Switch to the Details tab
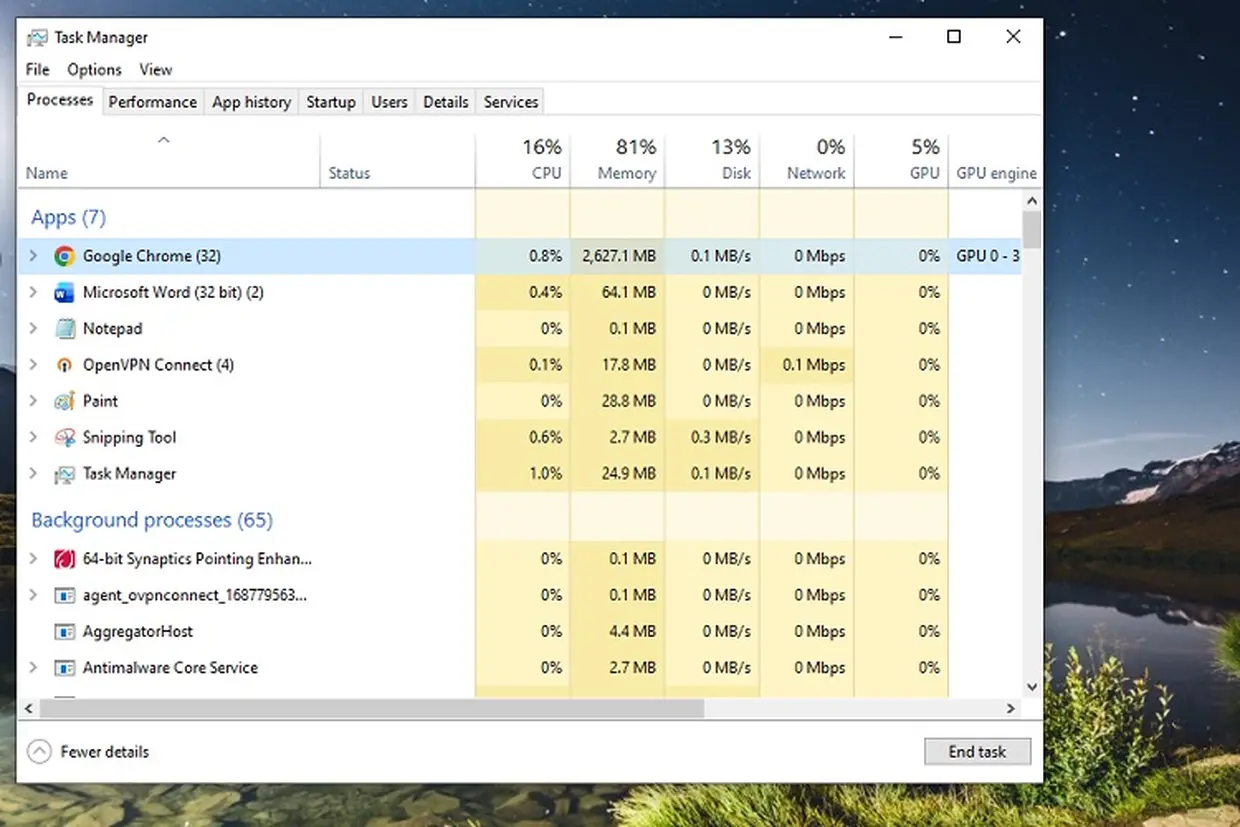1240x827 pixels. 446,102
